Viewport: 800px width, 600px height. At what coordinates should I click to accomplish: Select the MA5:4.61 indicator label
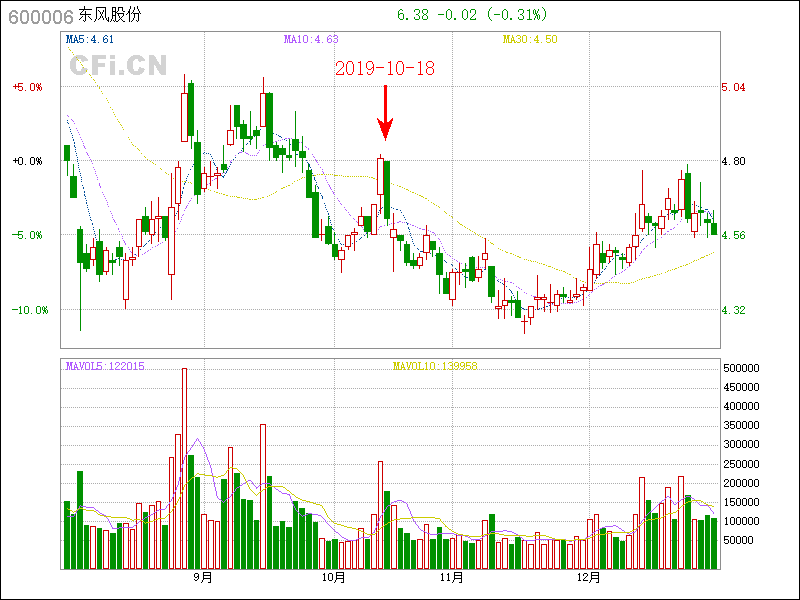pos(90,39)
